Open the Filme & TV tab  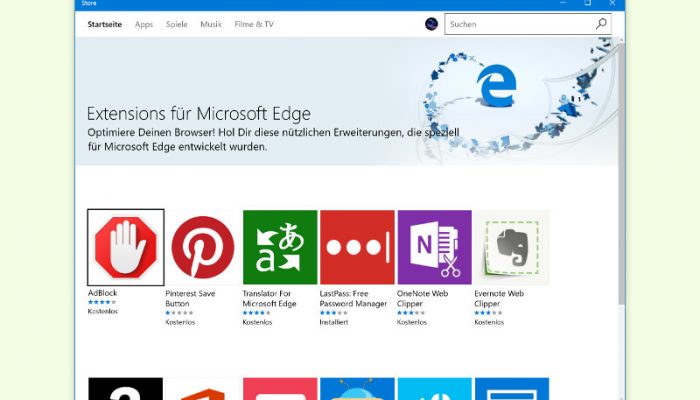(254, 24)
